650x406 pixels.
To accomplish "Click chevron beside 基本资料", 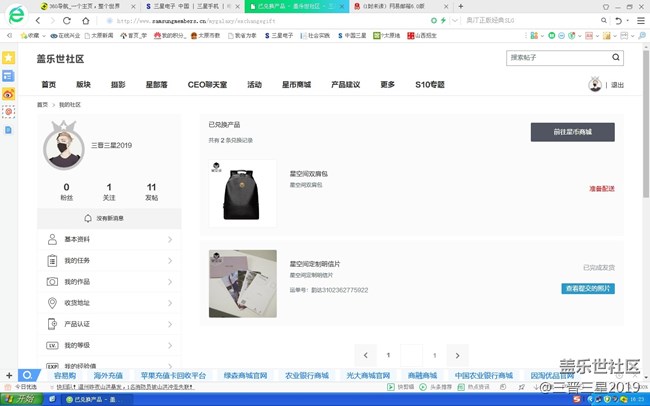I will 170,239.
